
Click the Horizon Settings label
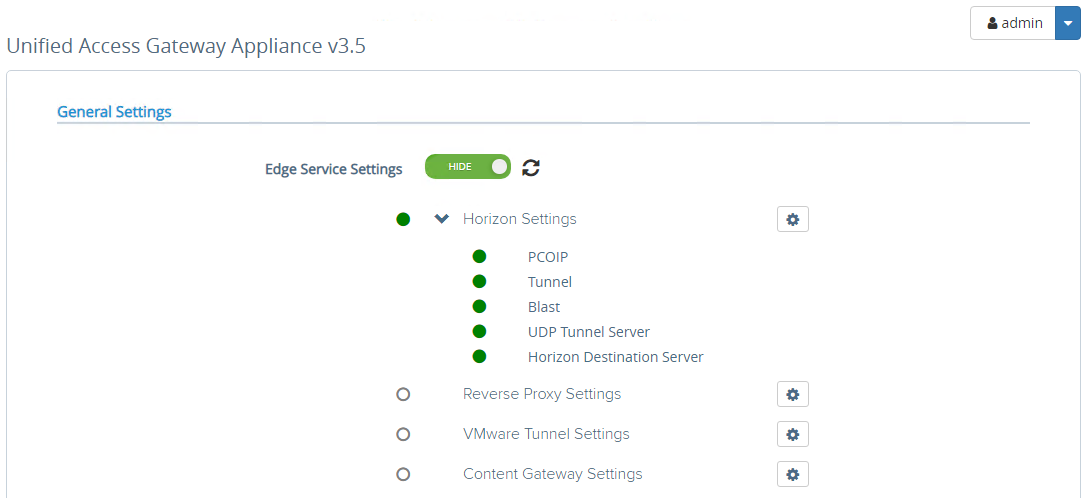pos(519,219)
